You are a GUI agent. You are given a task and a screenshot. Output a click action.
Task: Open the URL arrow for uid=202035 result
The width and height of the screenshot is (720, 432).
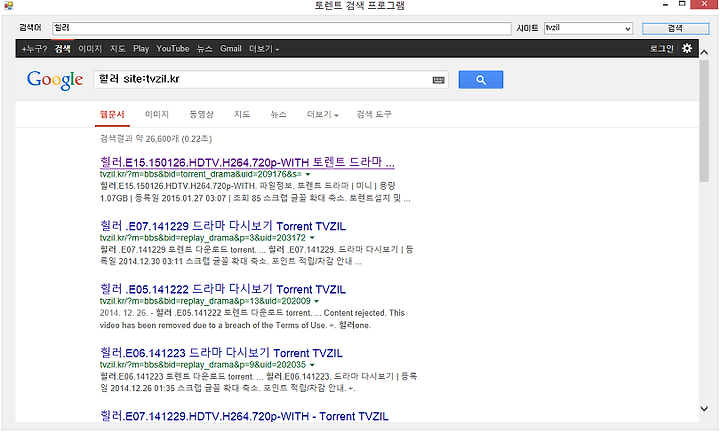click(x=312, y=365)
